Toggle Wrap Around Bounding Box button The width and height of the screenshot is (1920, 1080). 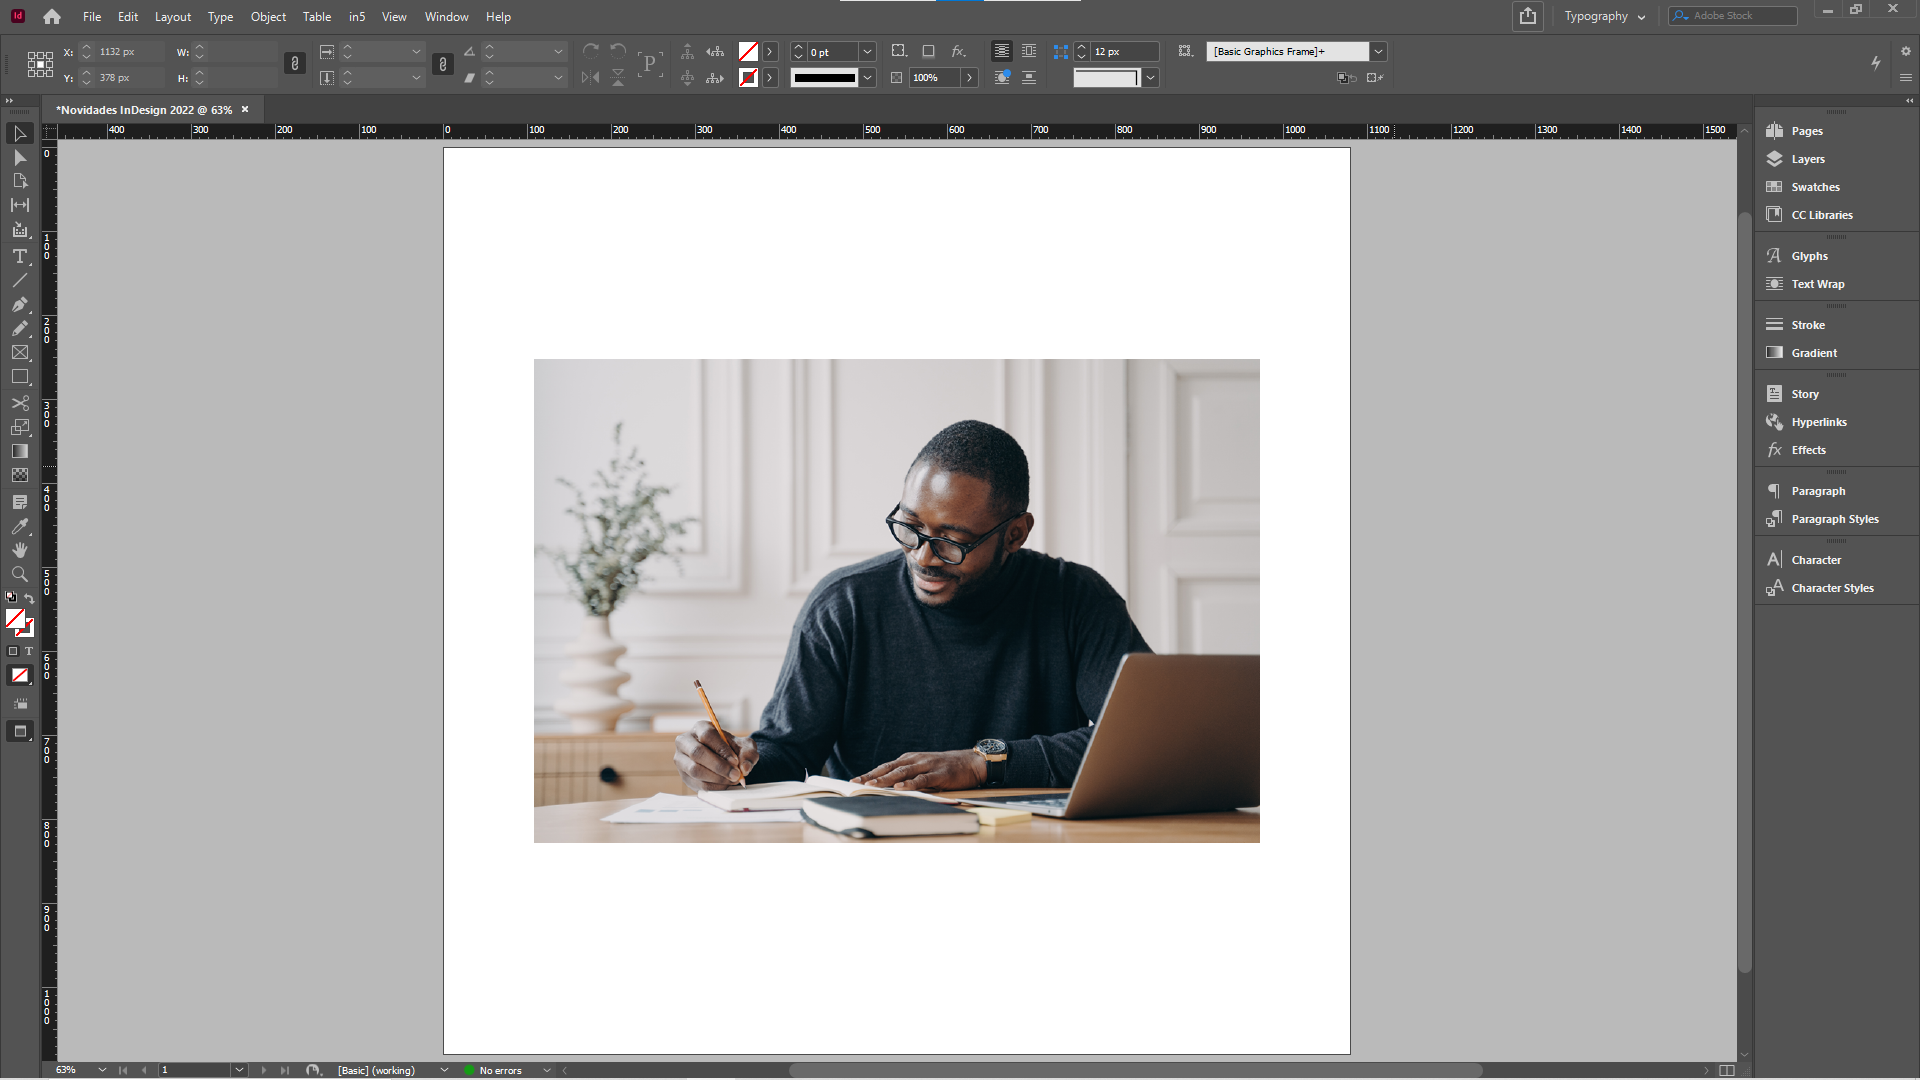point(1029,51)
